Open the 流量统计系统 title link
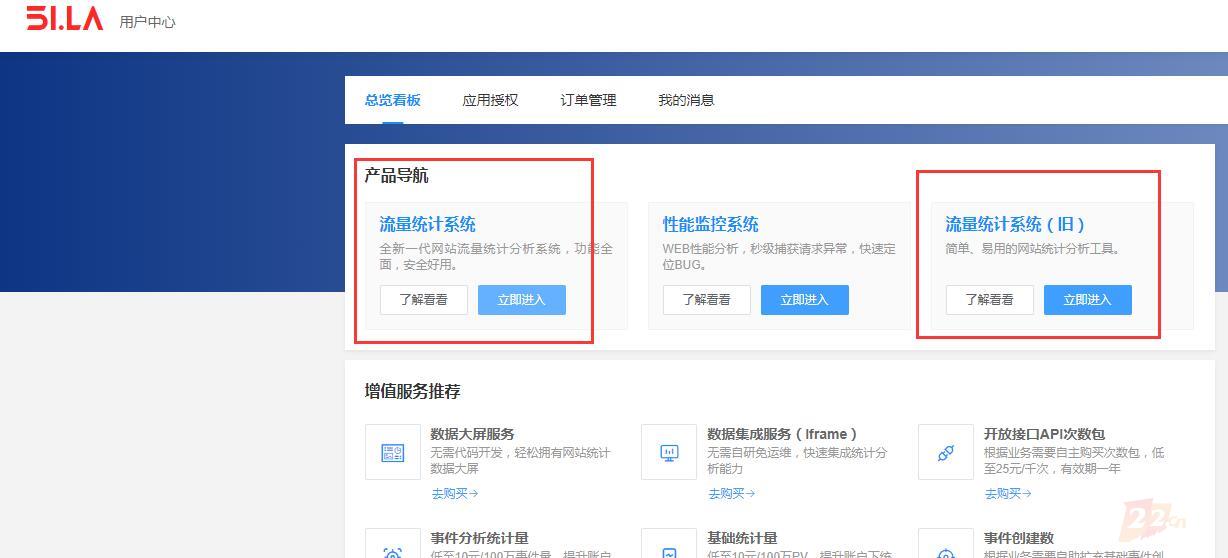1228x558 pixels. tap(428, 224)
